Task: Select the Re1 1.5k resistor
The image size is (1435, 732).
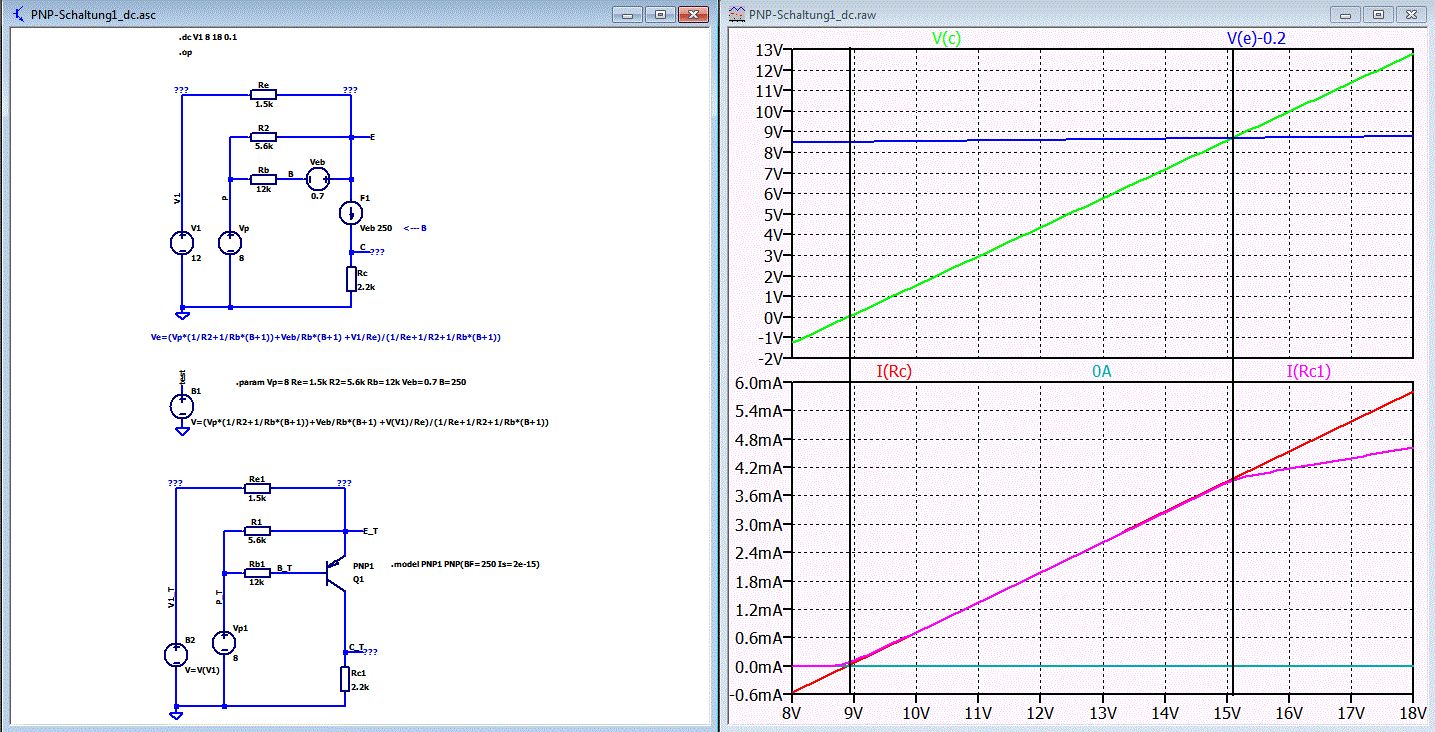Action: coord(258,489)
